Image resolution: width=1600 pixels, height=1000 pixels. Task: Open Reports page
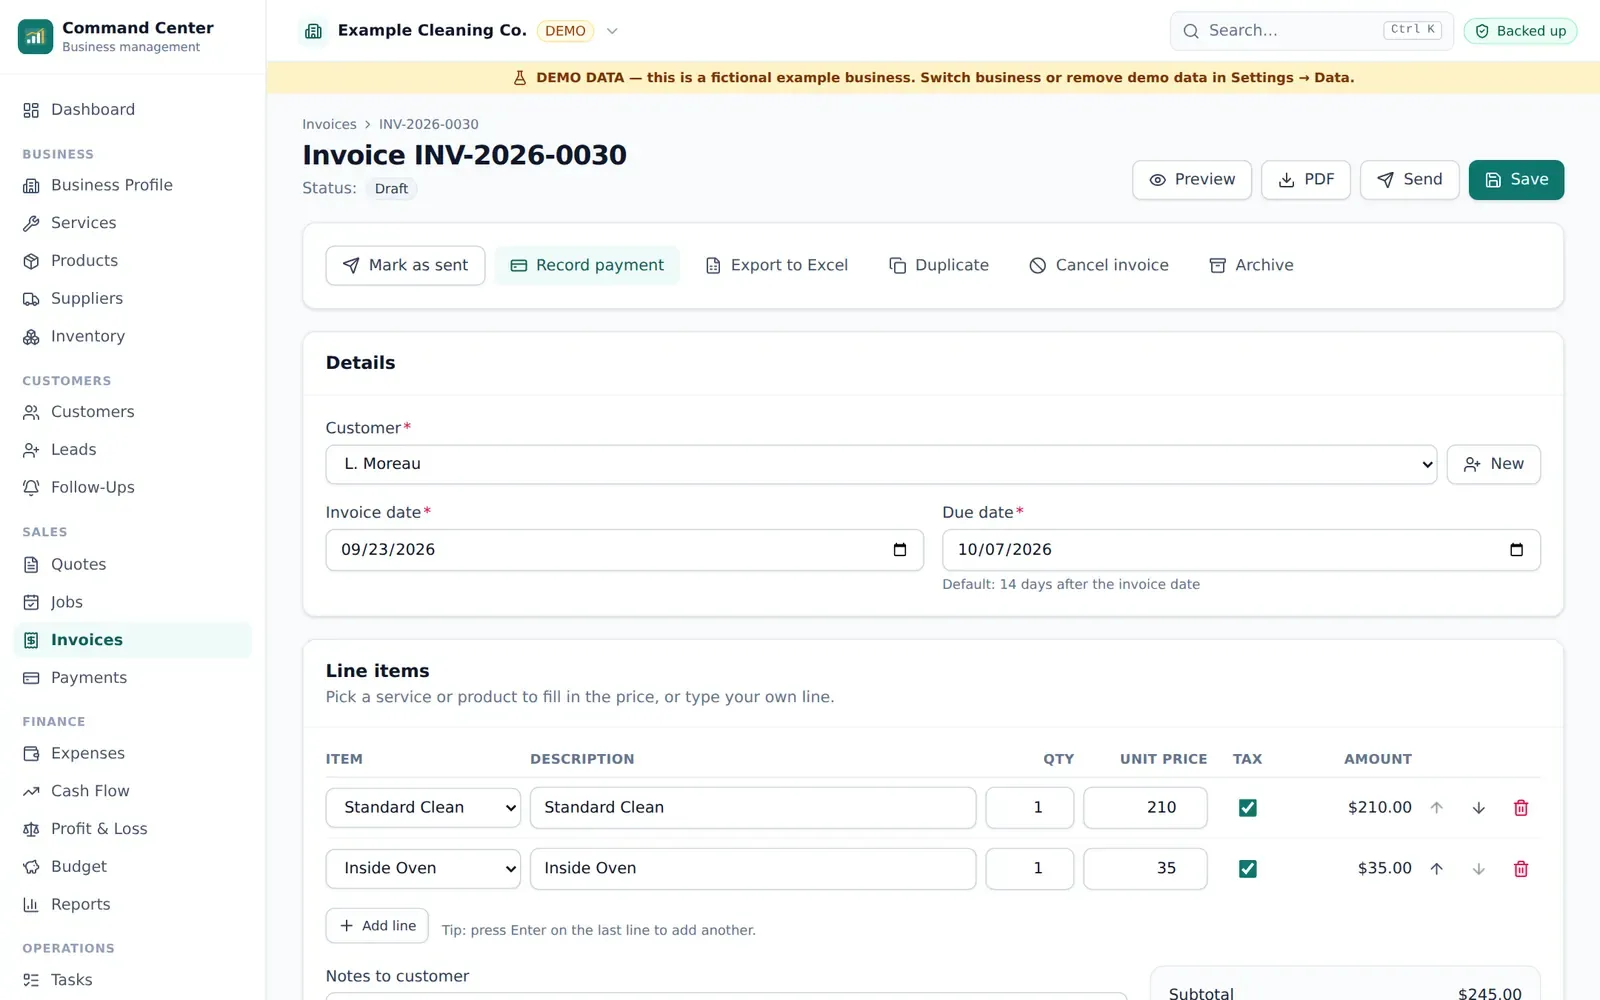132,905
